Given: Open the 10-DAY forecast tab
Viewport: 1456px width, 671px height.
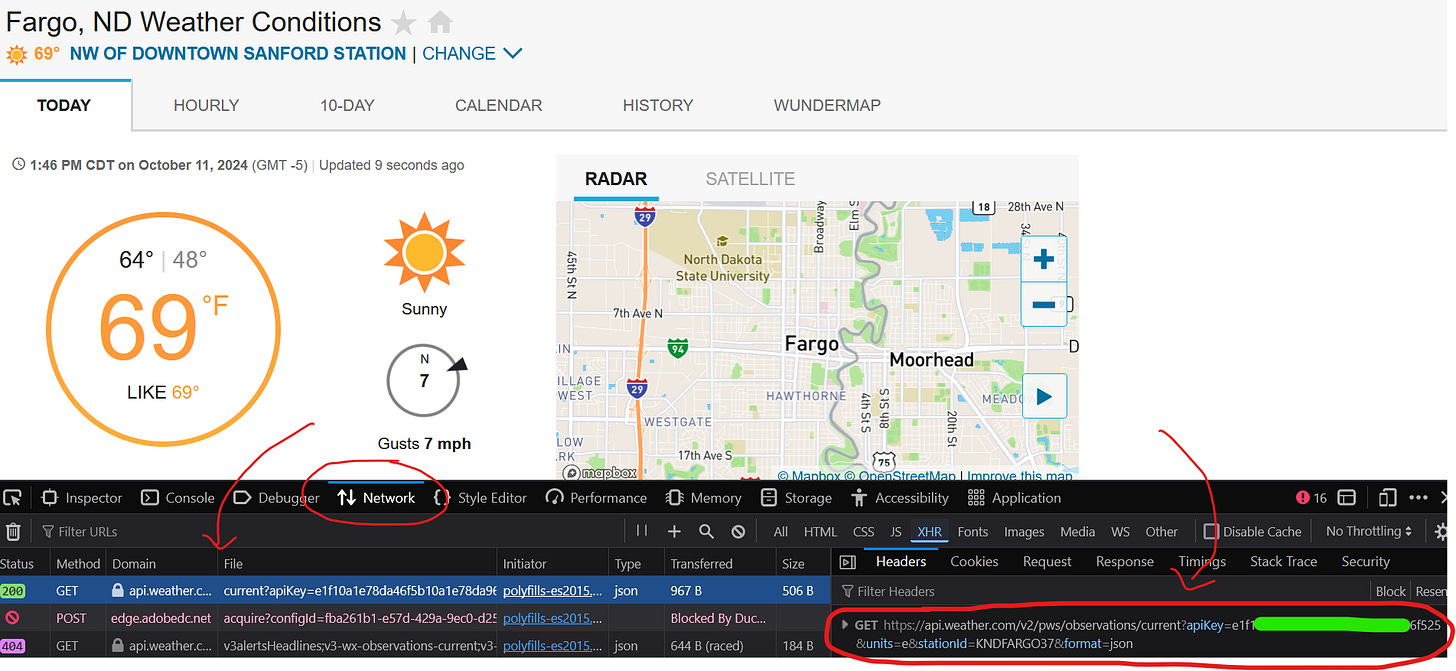Looking at the screenshot, I should click(347, 105).
